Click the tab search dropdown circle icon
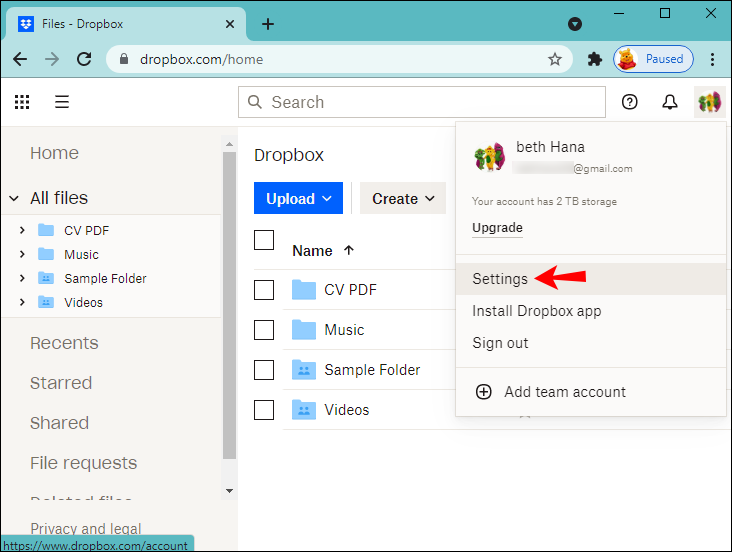 coord(575,24)
